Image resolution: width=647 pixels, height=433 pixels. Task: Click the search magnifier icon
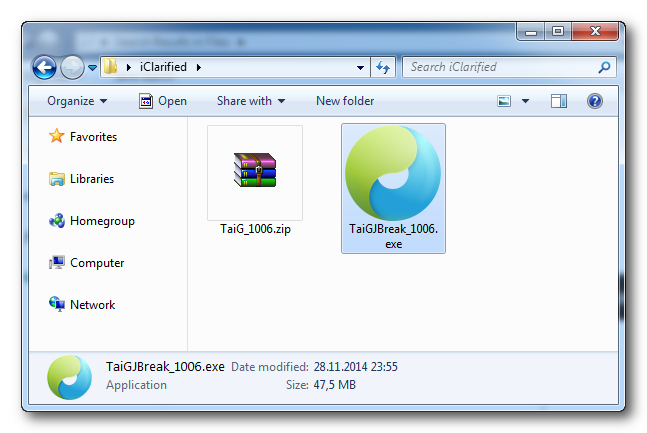pyautogui.click(x=603, y=68)
